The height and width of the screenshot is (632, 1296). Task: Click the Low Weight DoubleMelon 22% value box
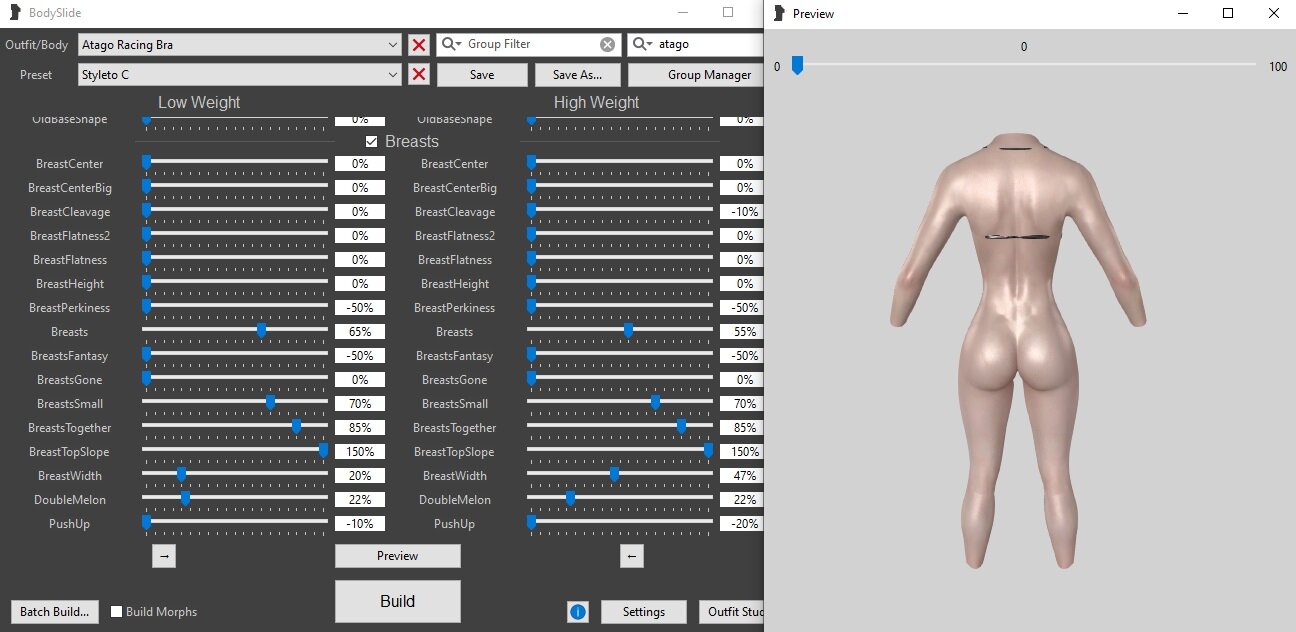[360, 500]
